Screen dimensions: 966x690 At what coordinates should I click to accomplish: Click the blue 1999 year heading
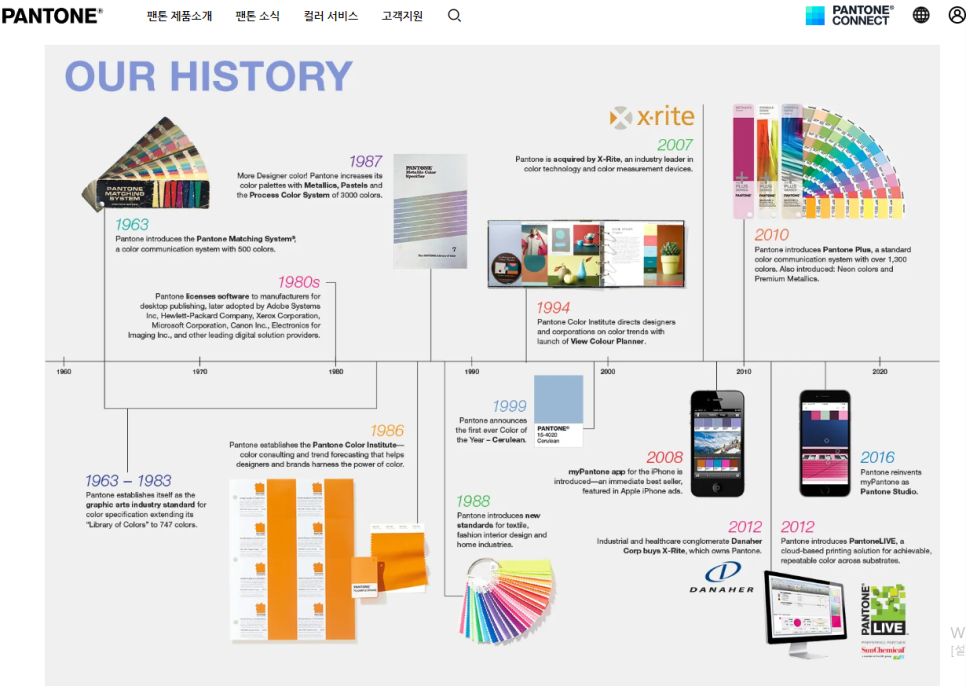pos(509,406)
